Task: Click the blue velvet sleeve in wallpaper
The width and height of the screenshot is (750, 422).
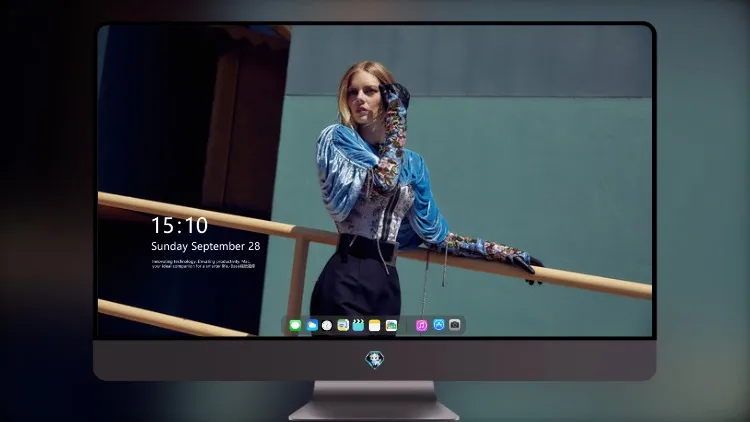Action: 341,165
